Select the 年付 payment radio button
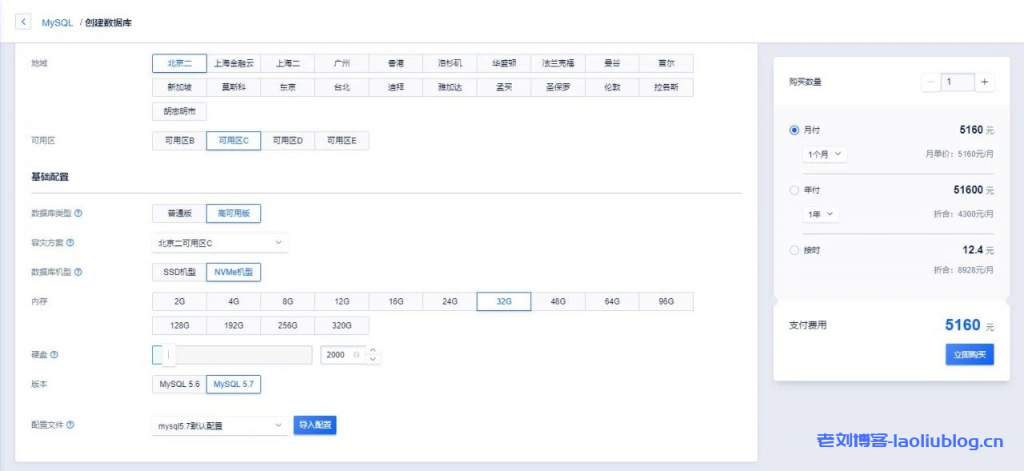The image size is (1024, 471). [794, 189]
